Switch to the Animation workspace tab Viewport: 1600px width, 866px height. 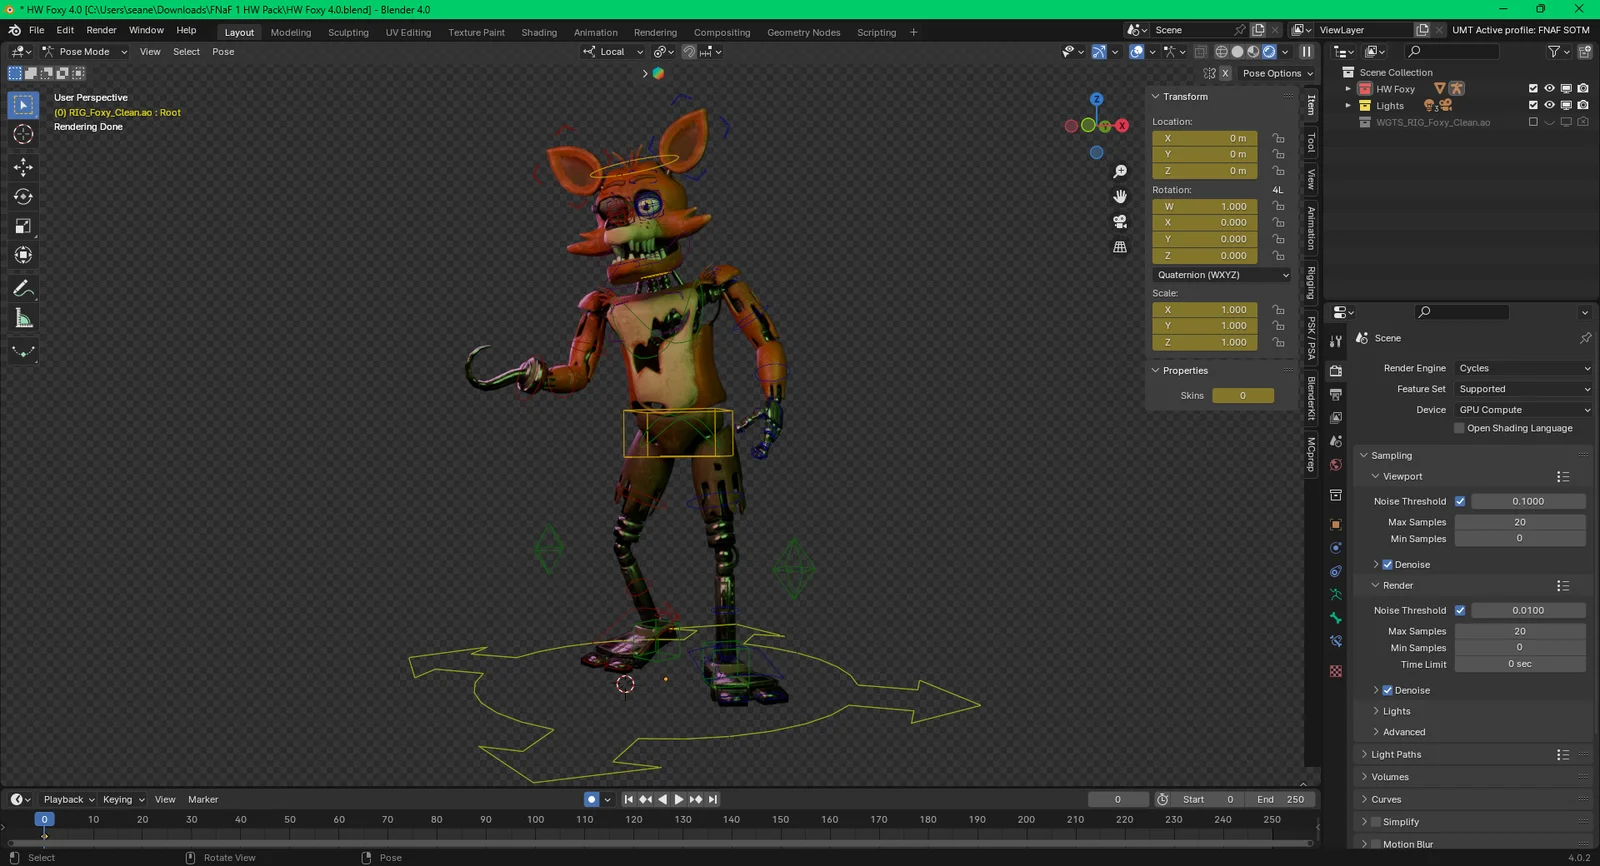coord(596,32)
